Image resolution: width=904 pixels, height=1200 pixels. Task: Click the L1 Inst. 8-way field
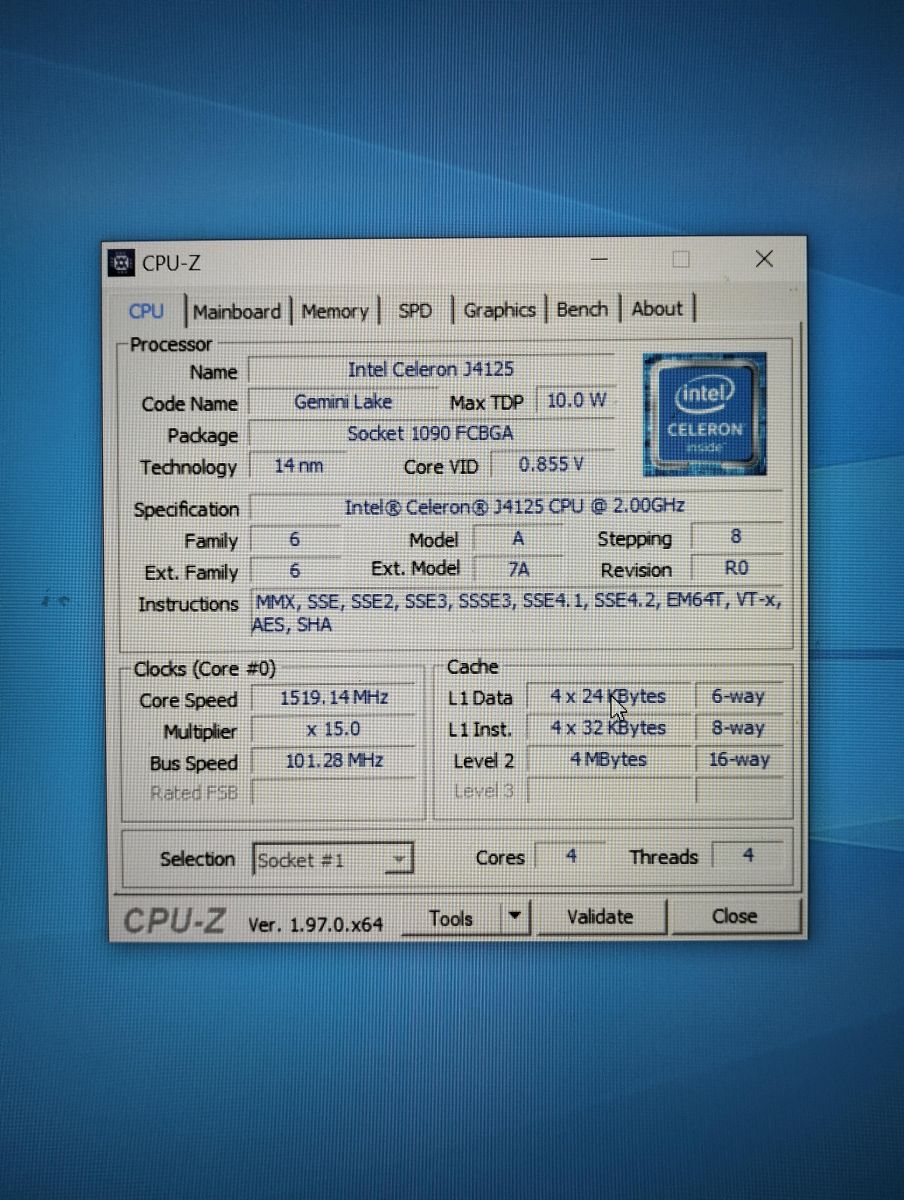[738, 728]
